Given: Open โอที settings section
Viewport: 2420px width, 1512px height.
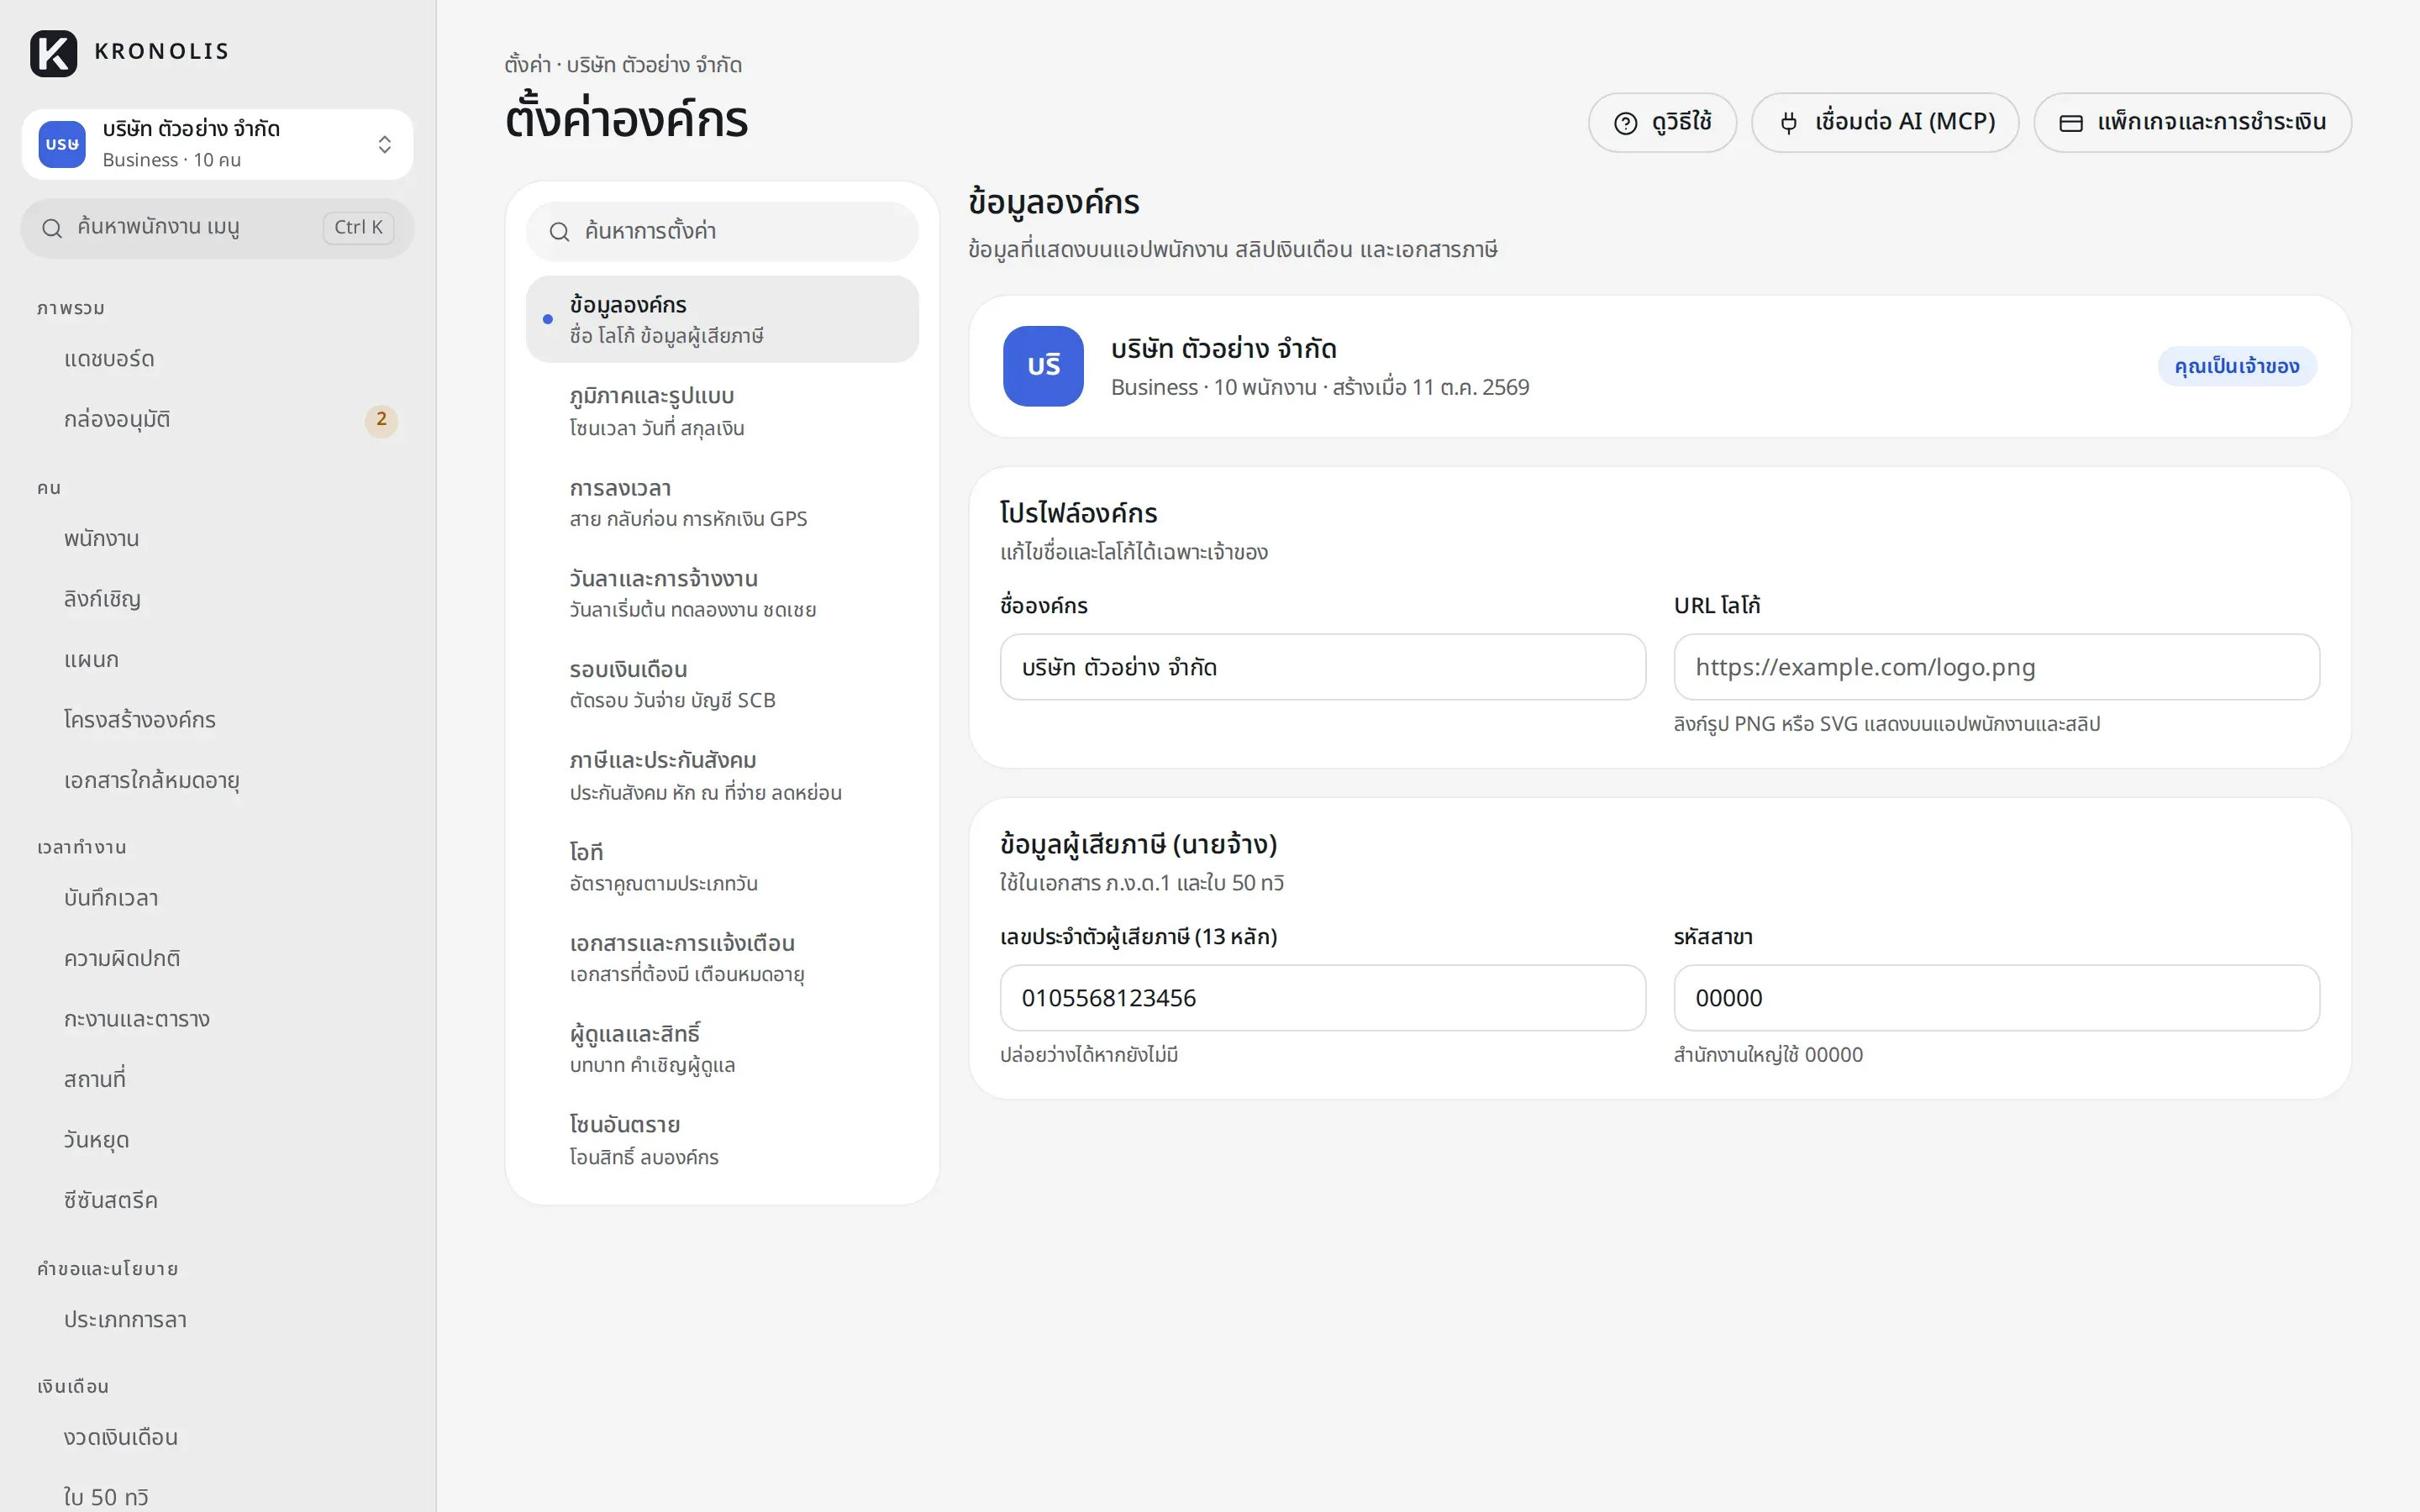Looking at the screenshot, I should (x=722, y=866).
